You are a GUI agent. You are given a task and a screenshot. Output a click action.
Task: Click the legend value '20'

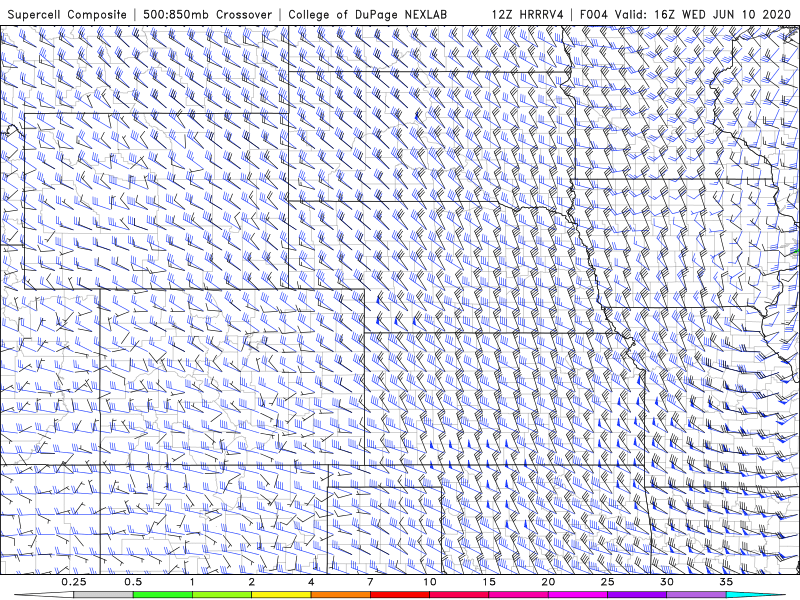548,582
